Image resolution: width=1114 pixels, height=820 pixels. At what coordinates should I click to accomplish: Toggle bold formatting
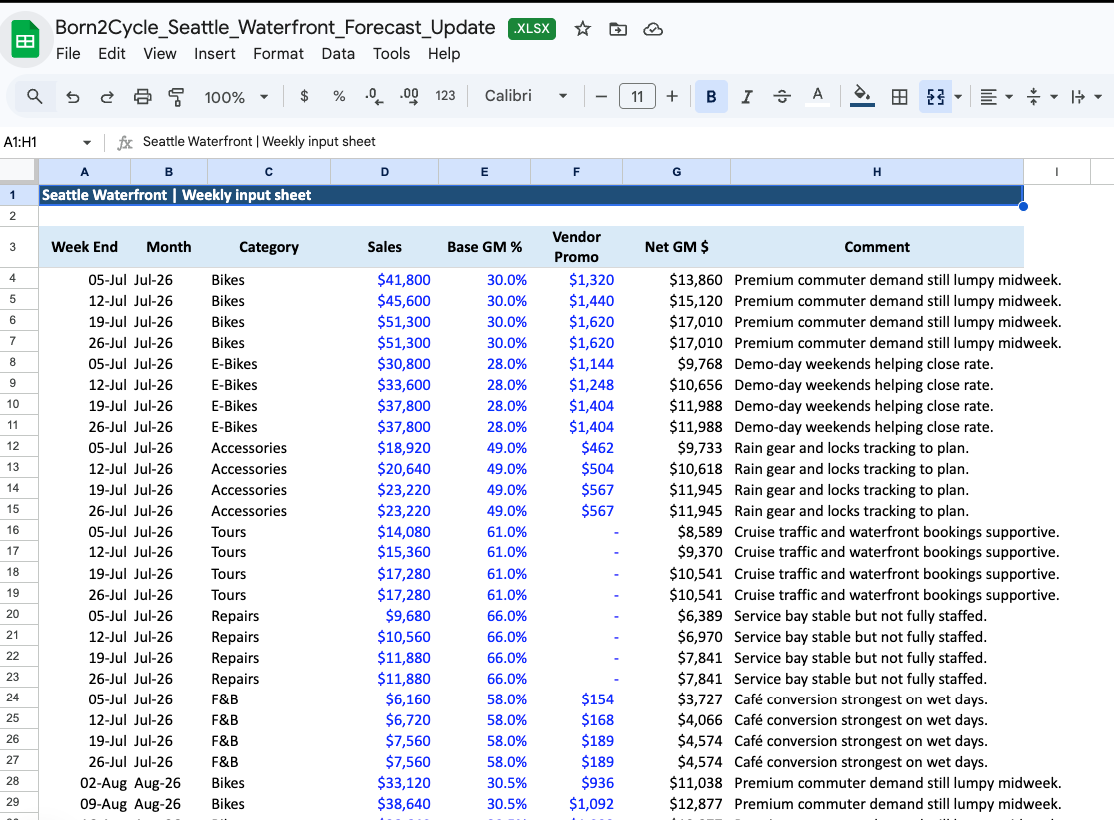tap(711, 96)
